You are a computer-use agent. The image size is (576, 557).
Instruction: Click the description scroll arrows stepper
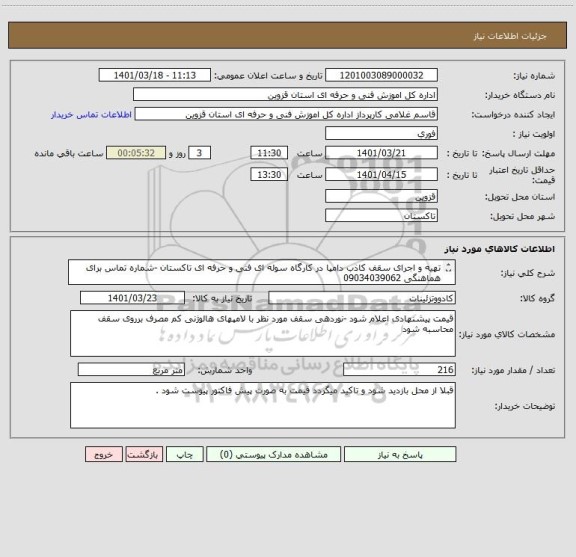[449, 268]
